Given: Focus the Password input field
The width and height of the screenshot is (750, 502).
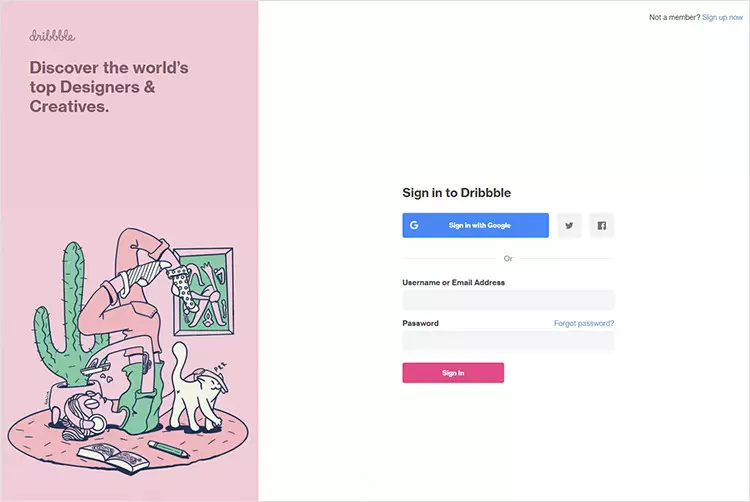Looking at the screenshot, I should pos(508,341).
